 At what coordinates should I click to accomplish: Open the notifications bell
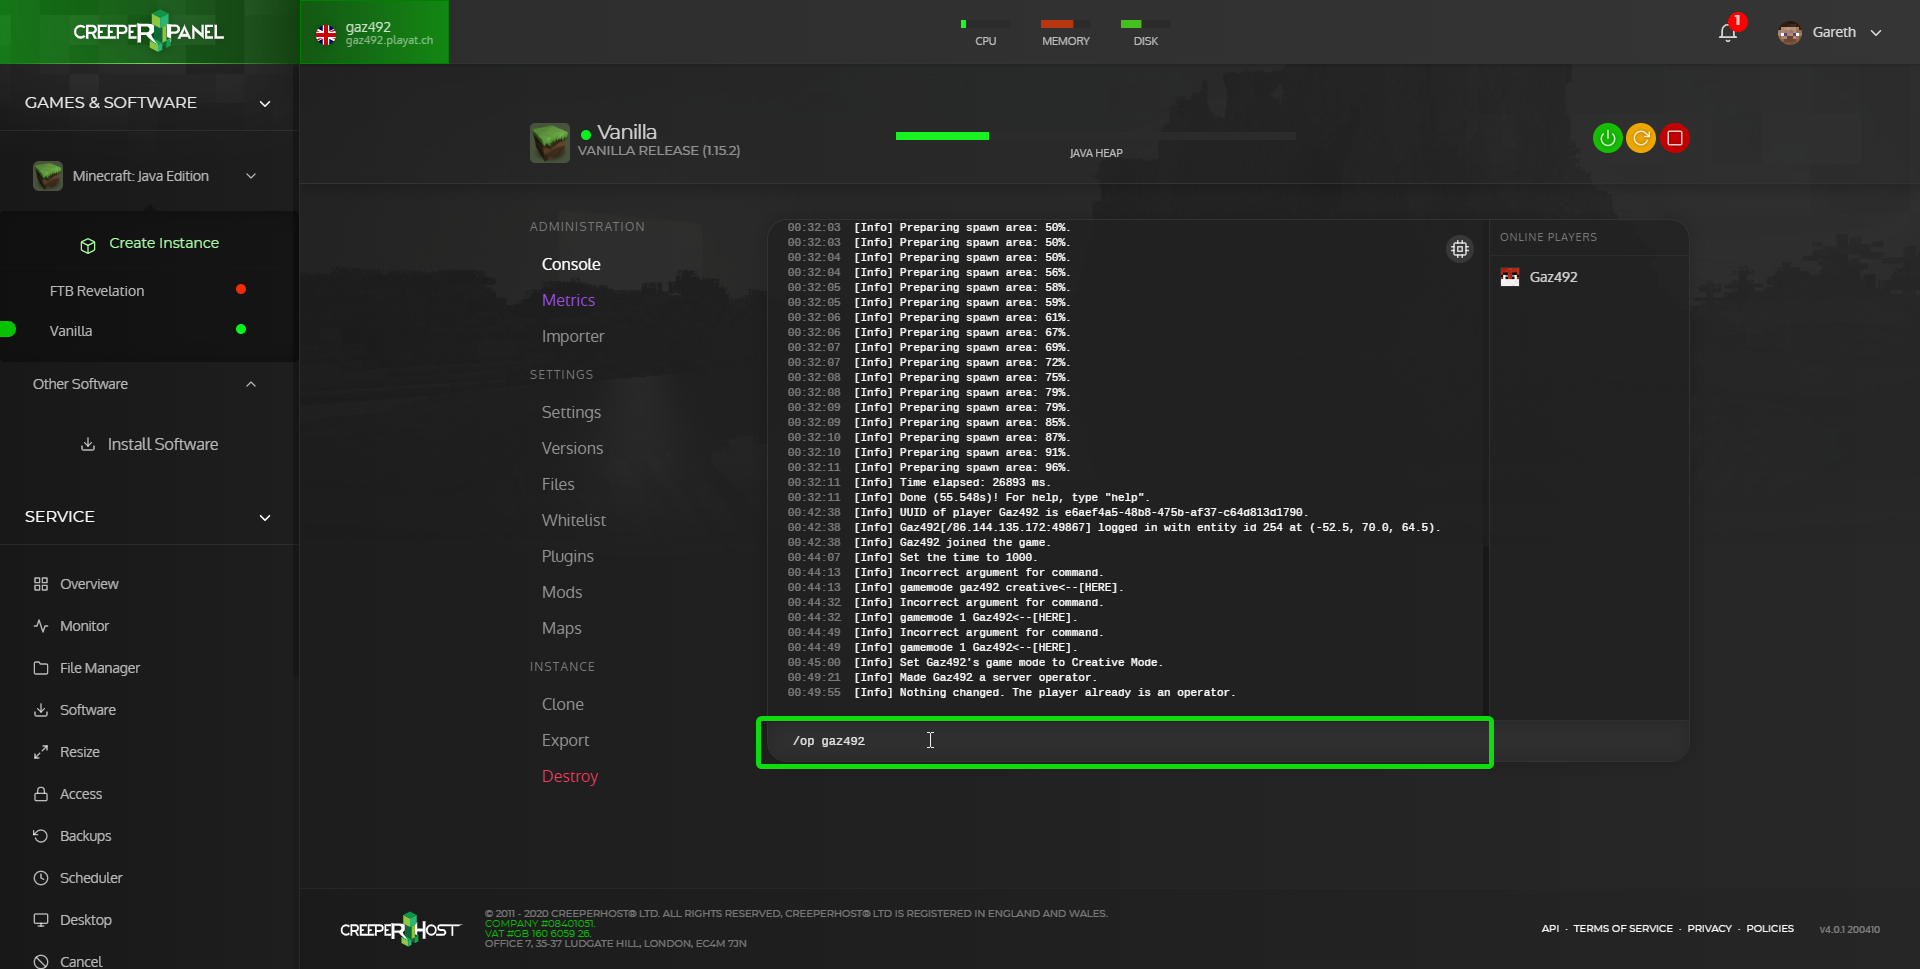pyautogui.click(x=1728, y=33)
